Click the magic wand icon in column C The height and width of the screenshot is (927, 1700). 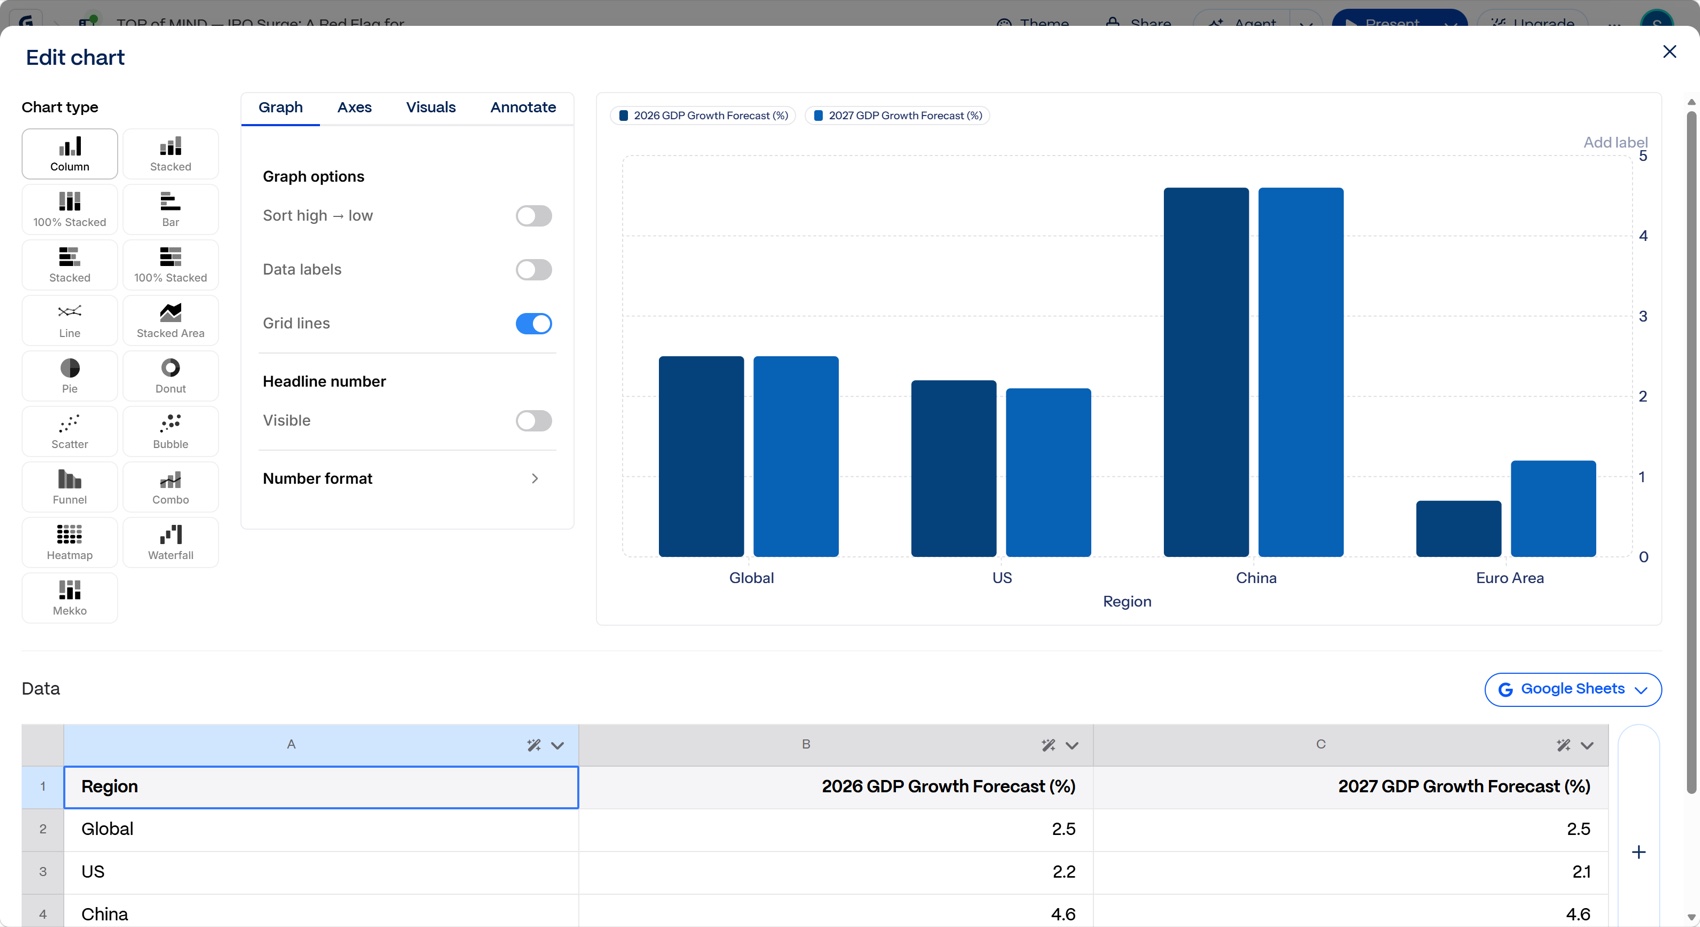tap(1563, 745)
